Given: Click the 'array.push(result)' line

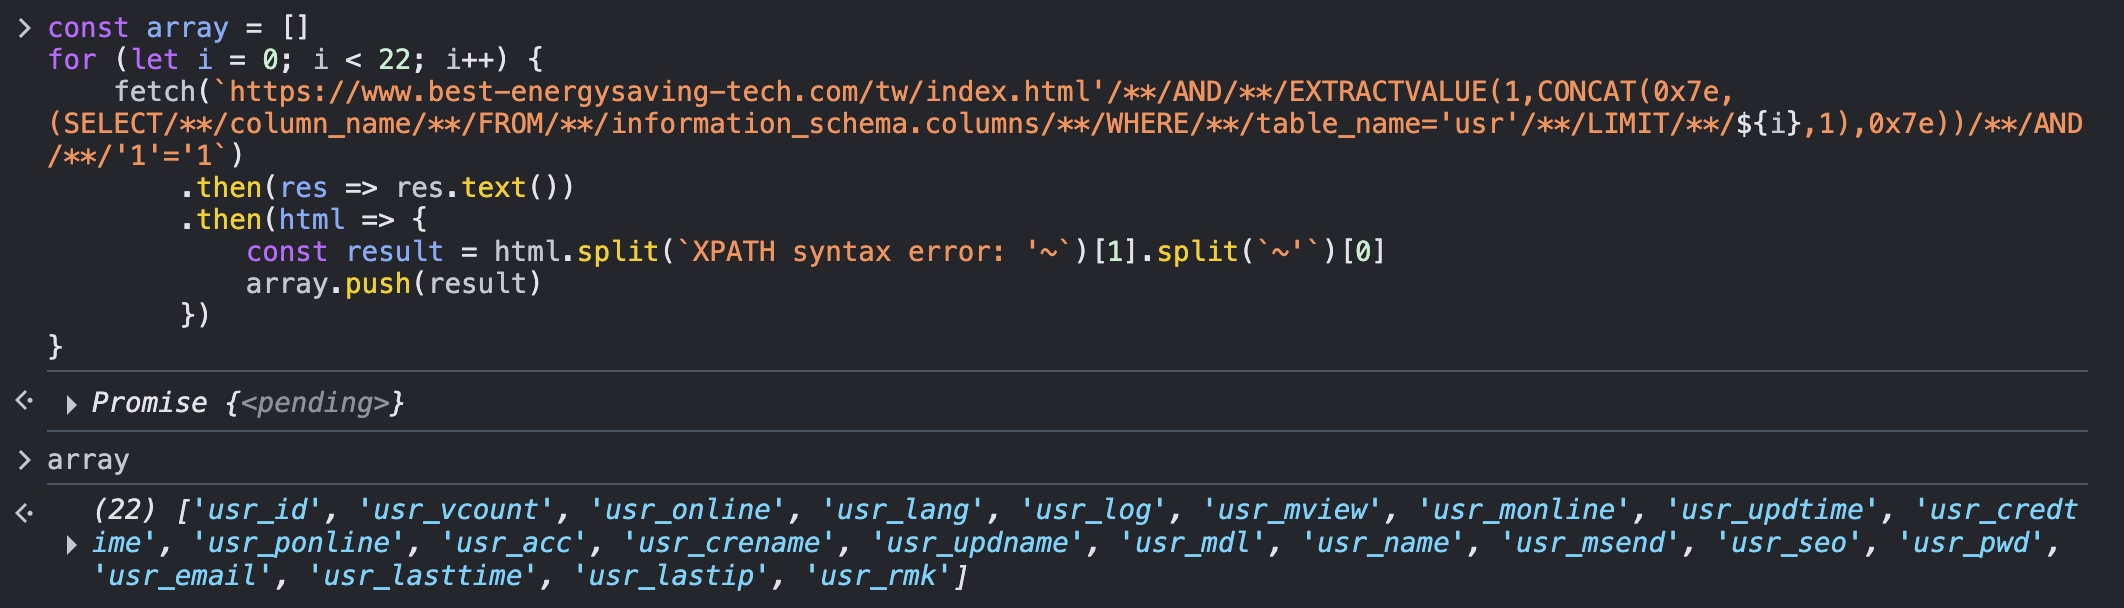Looking at the screenshot, I should (x=394, y=283).
